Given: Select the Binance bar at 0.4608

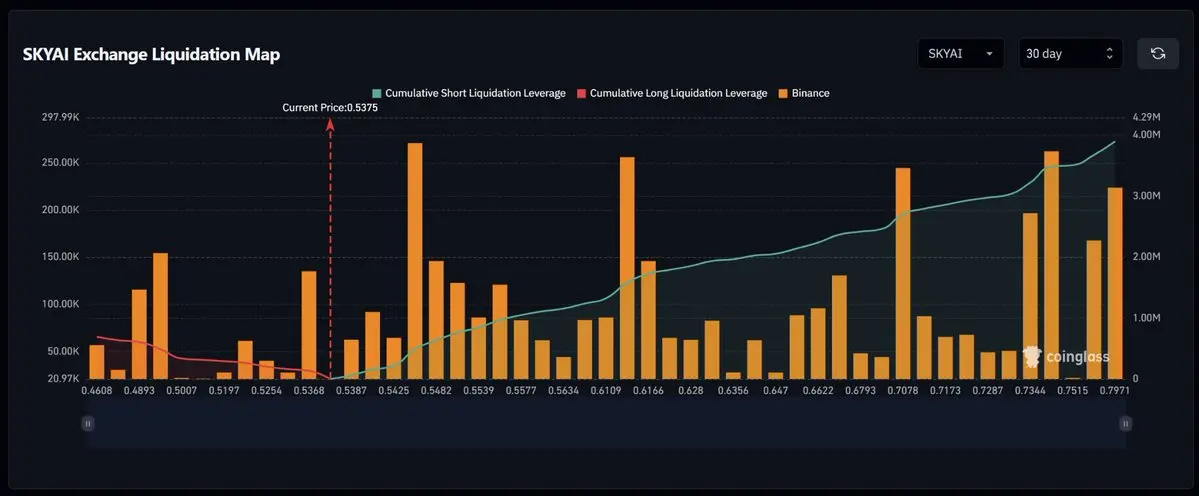Looking at the screenshot, I should coord(96,361).
